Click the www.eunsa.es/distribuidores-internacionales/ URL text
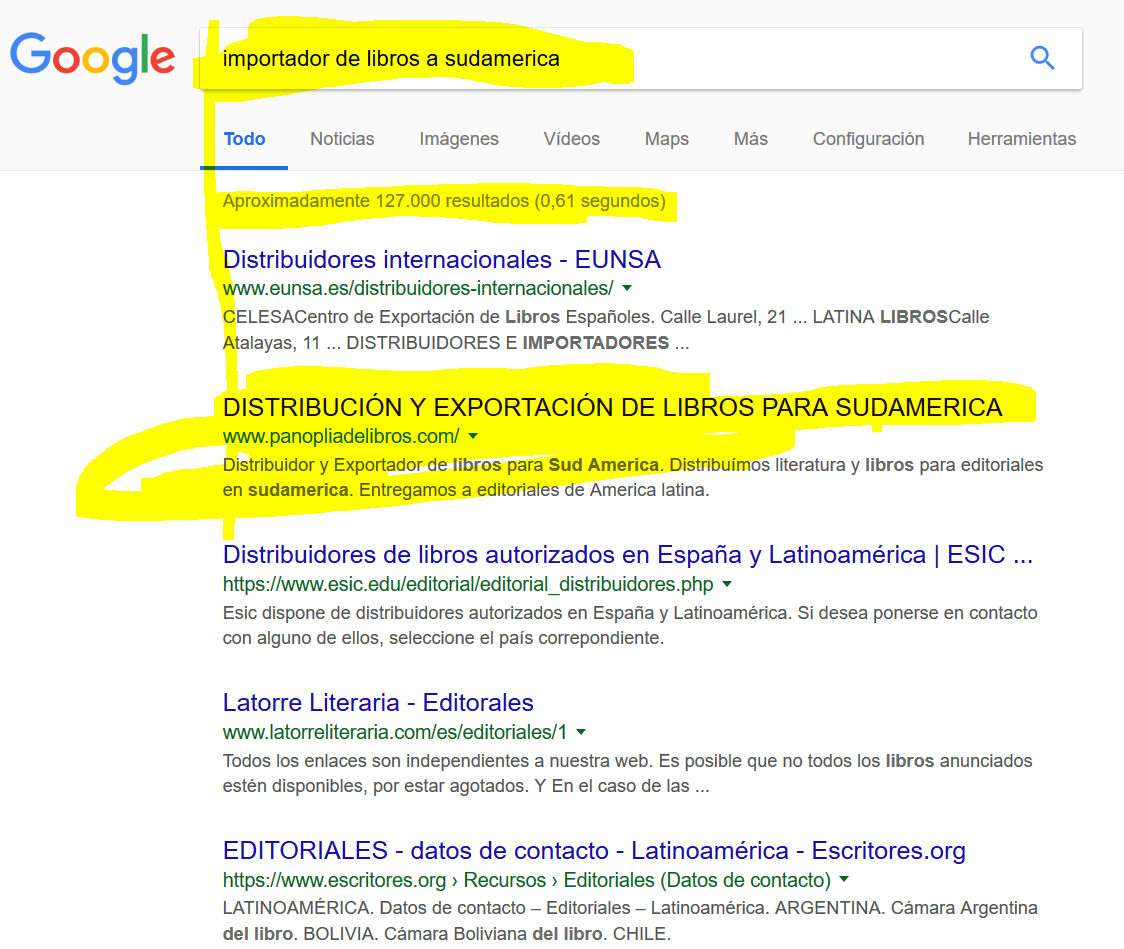 [x=418, y=288]
